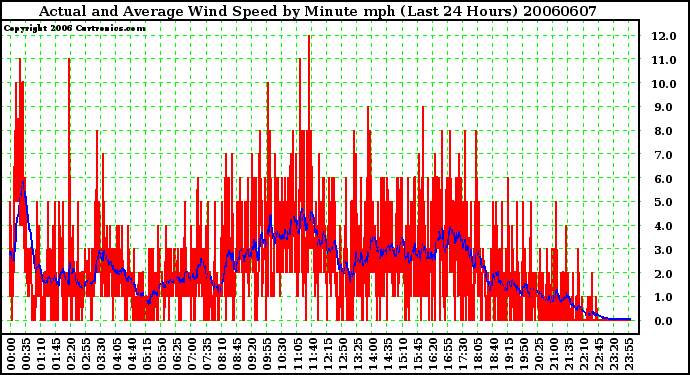
Task: Click the 07:00 time label
Action: [x=192, y=354]
